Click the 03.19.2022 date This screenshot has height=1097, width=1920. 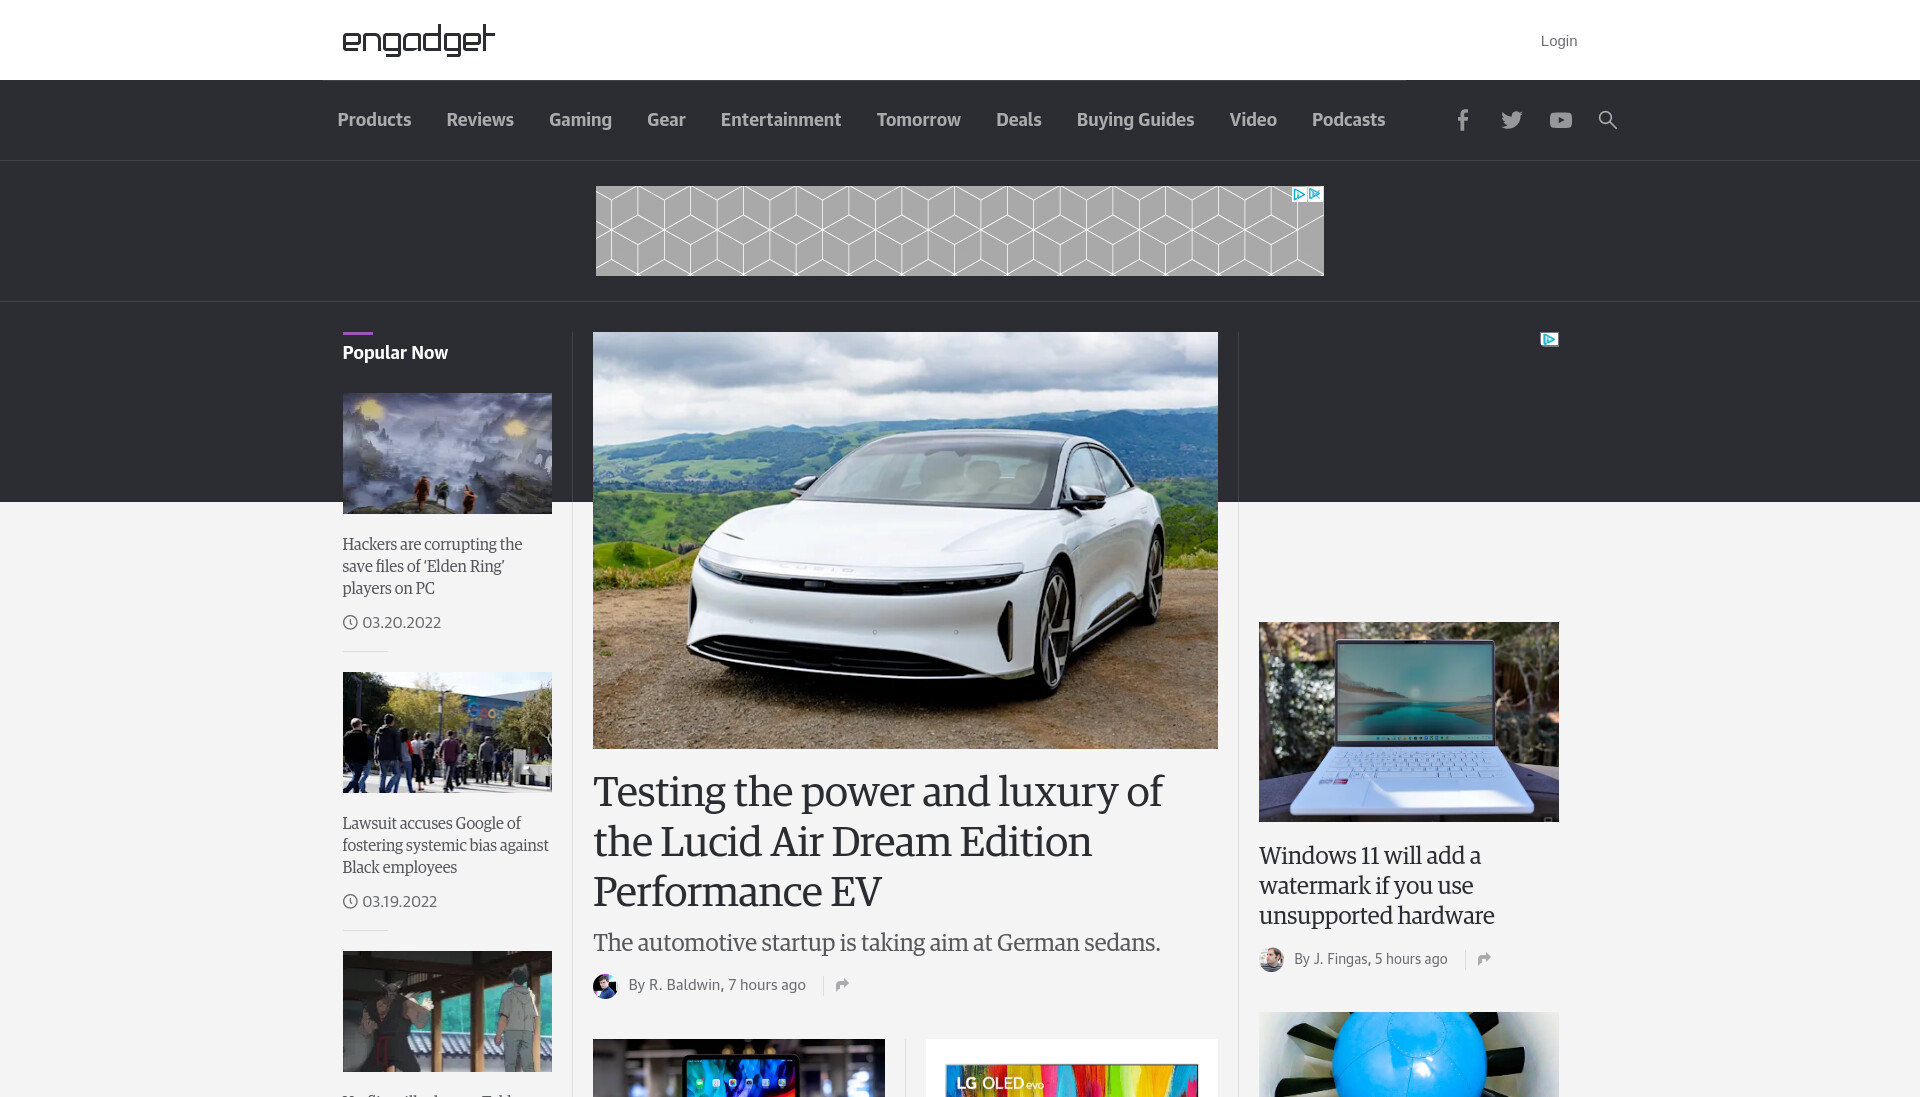399,901
